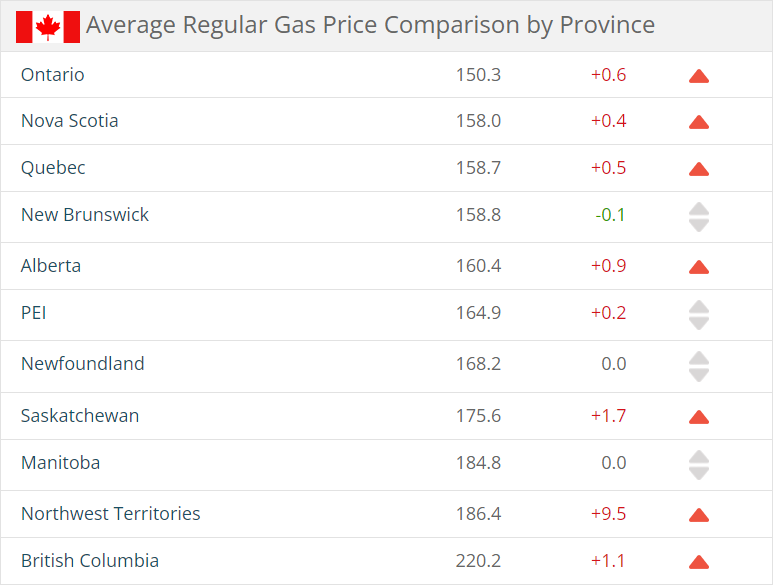
Task: Open the Ontario province link
Action: (53, 75)
